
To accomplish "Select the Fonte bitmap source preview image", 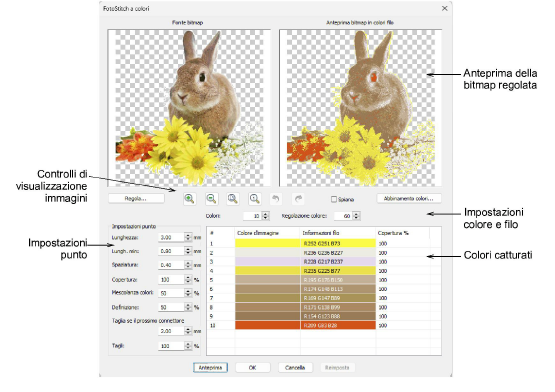I will point(189,108).
